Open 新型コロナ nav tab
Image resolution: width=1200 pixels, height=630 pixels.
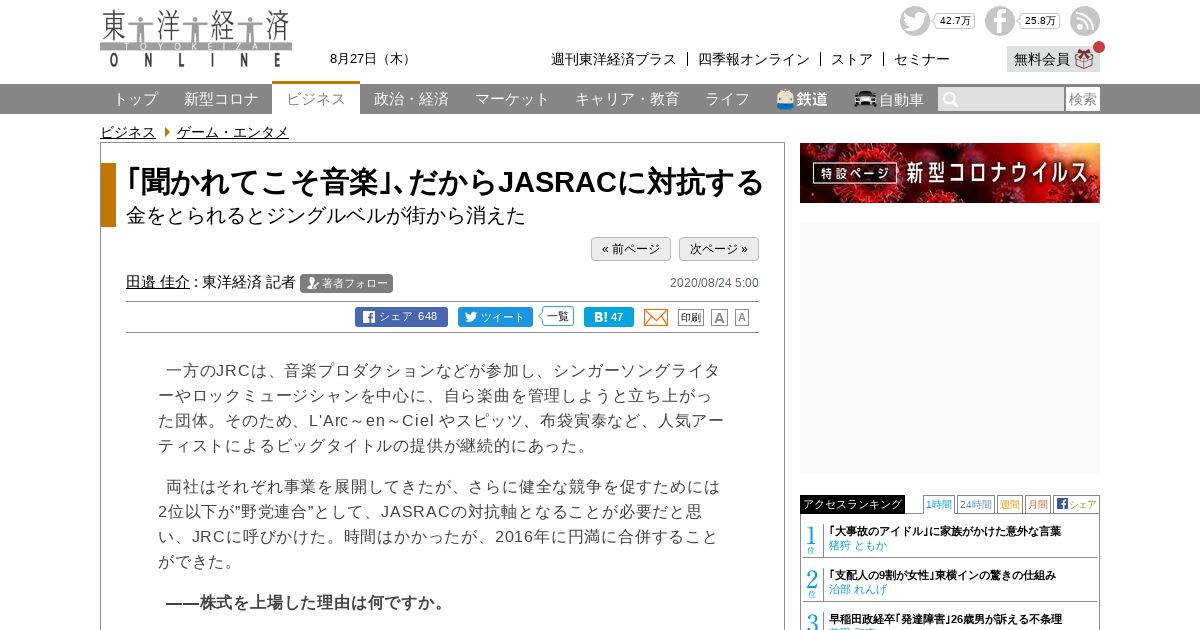click(x=221, y=99)
